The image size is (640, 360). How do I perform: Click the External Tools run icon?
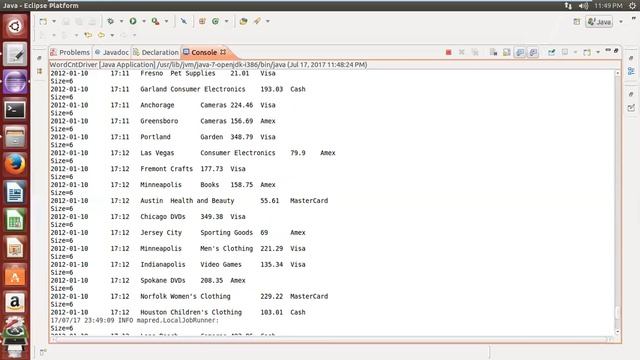(x=156, y=21)
